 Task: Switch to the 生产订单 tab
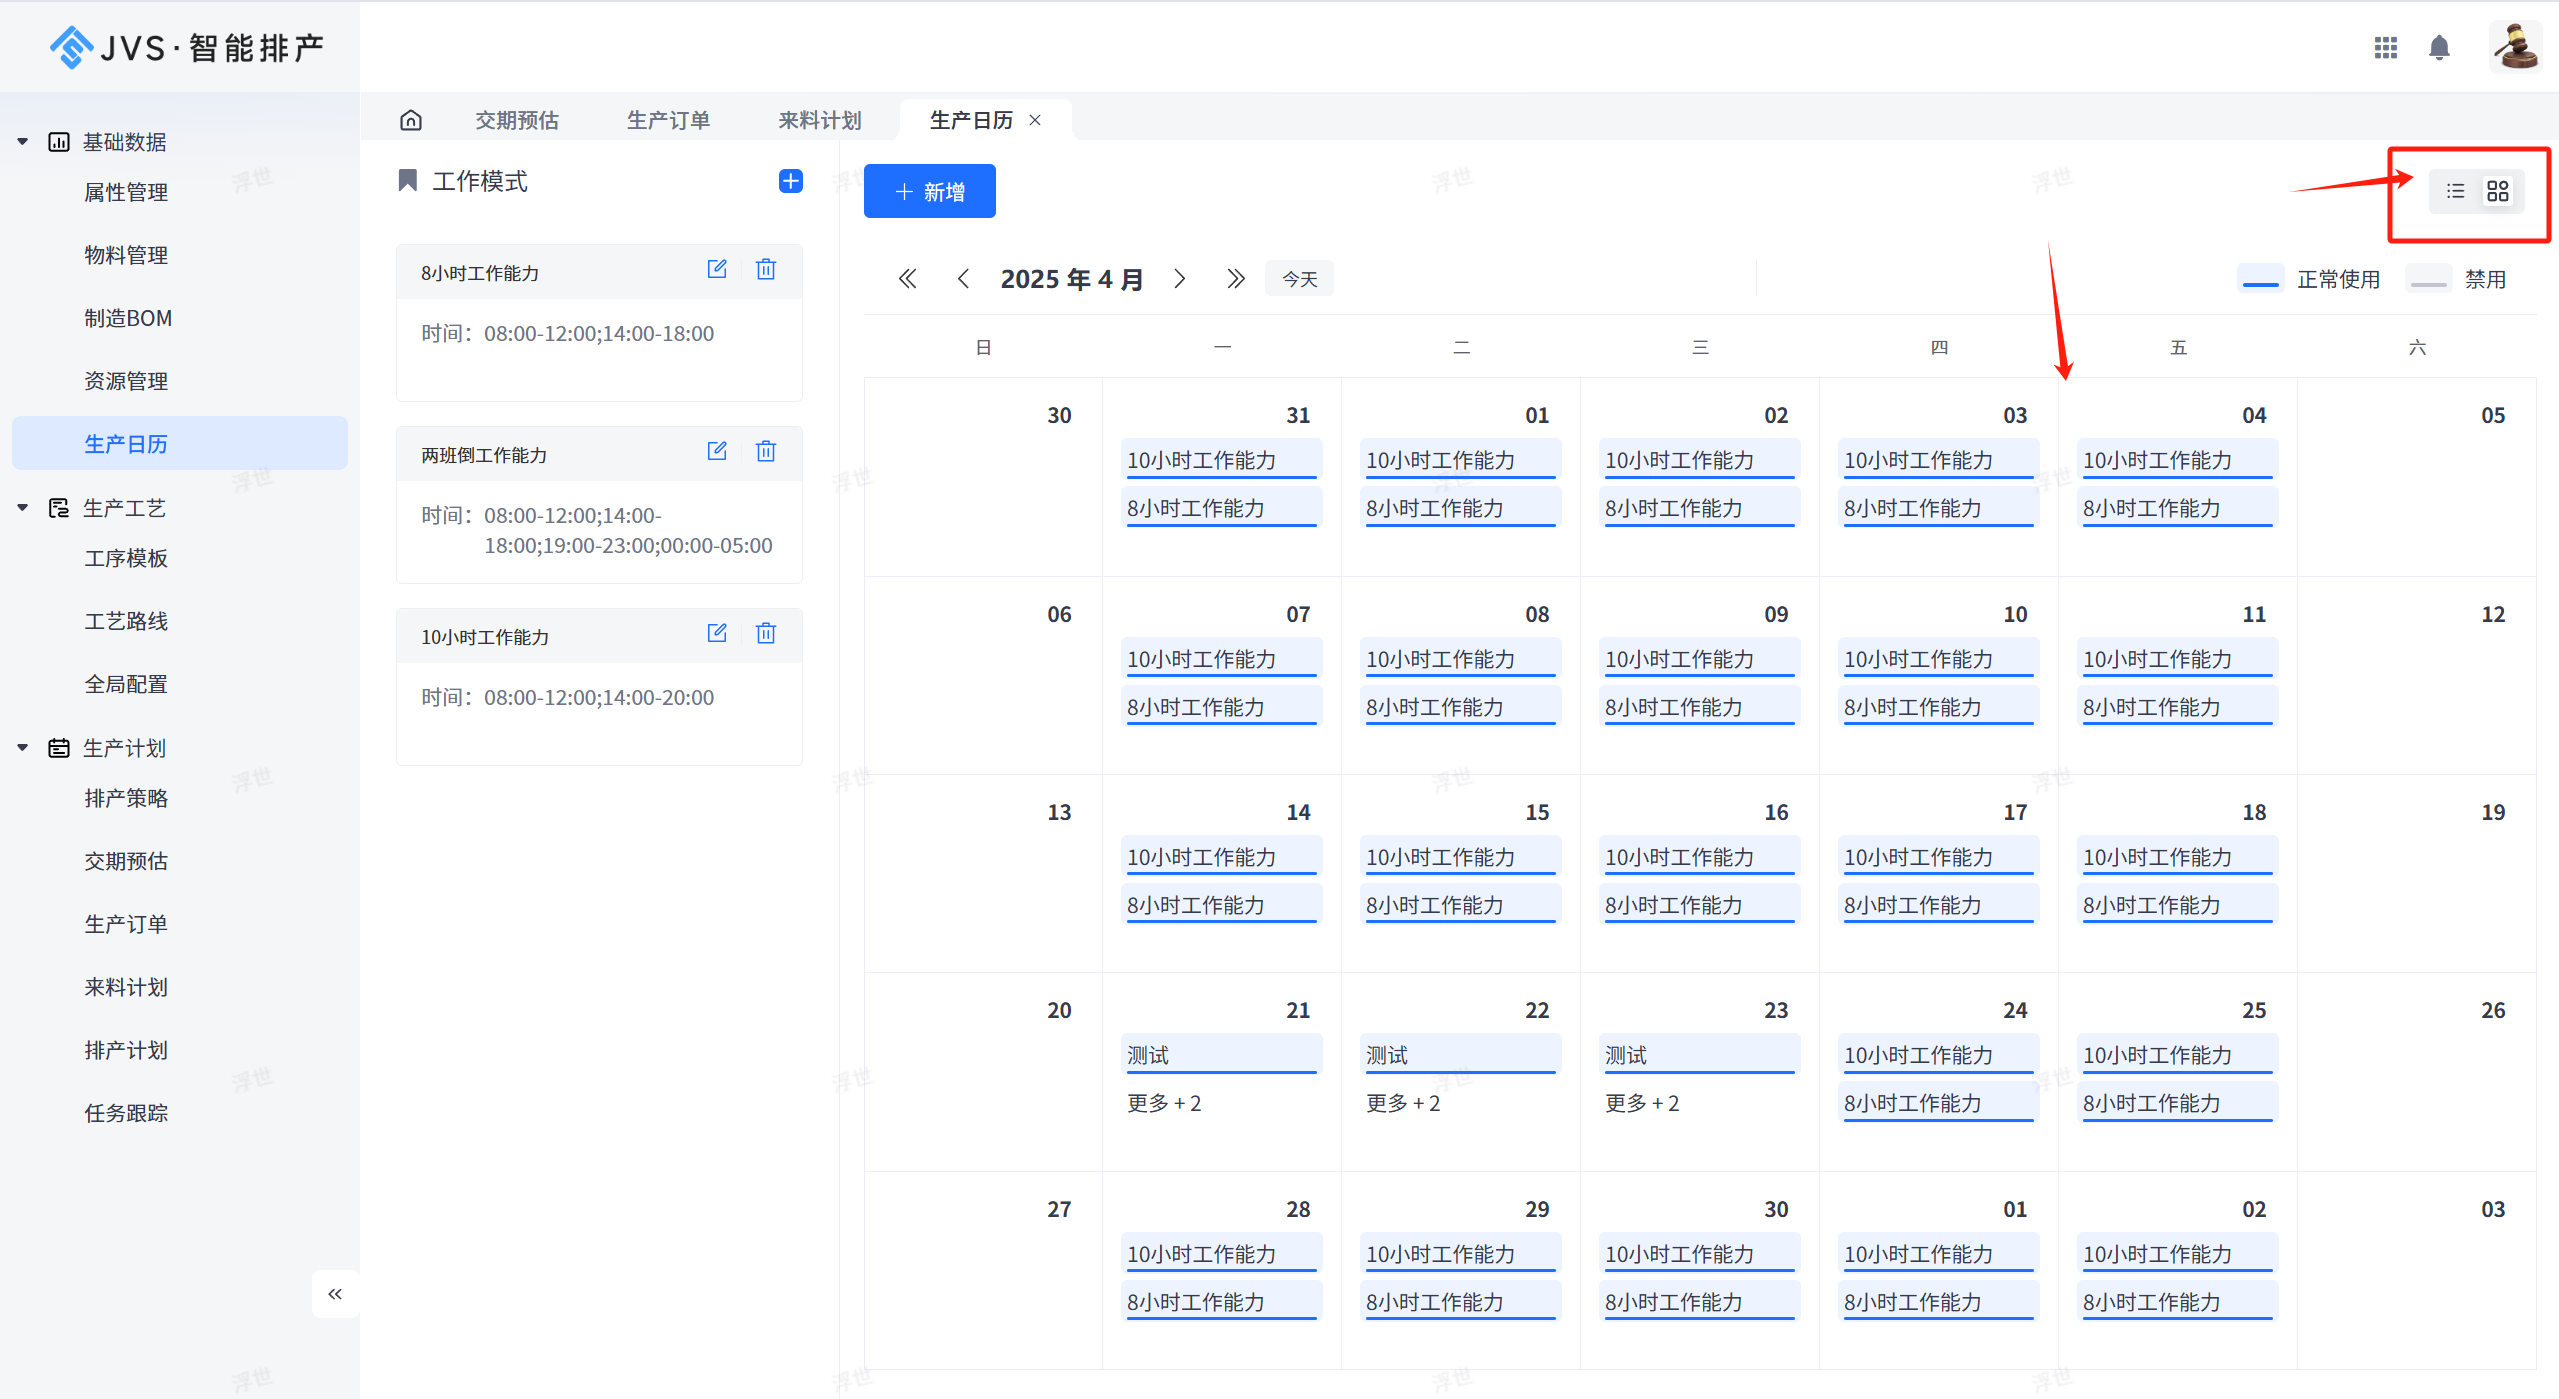pos(668,120)
